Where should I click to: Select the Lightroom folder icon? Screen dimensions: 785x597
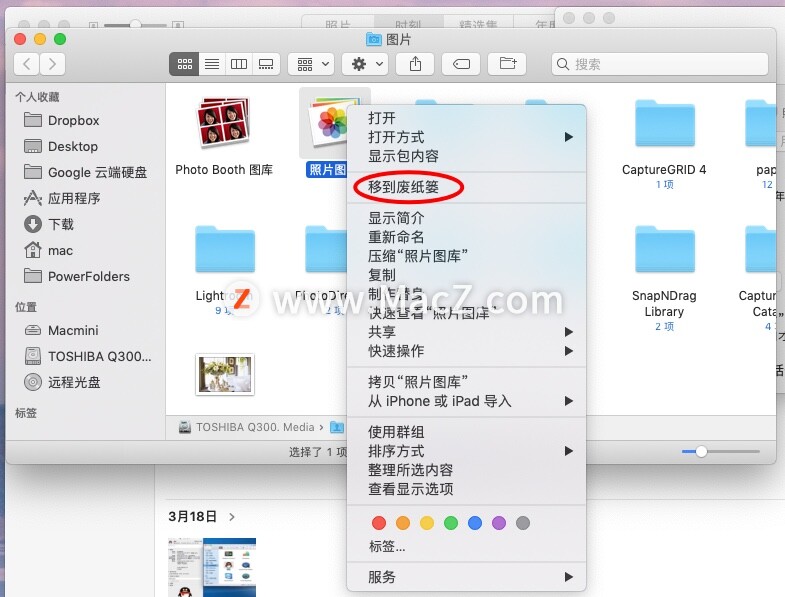(x=225, y=249)
